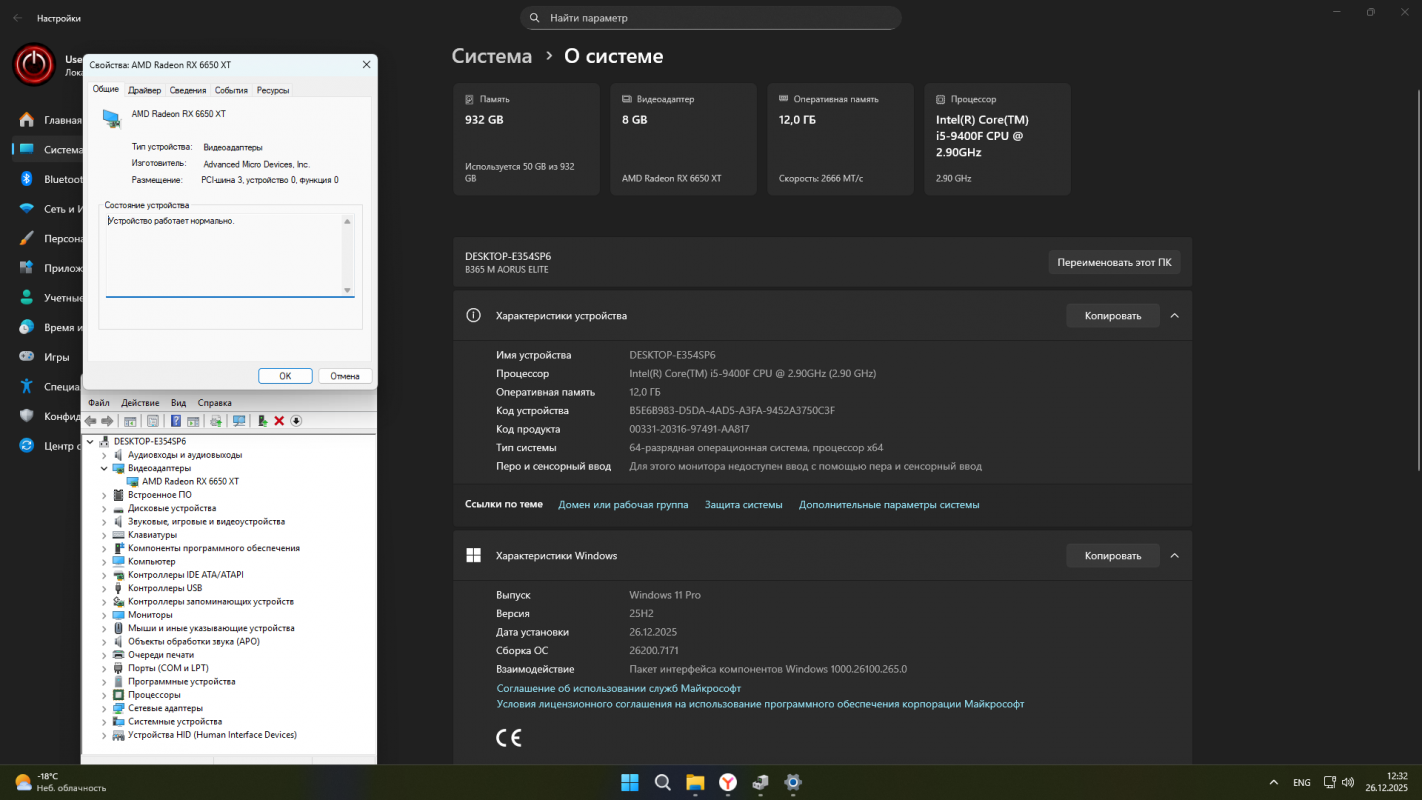Click the Properties toolbar icon
The image size is (1422, 800).
[x=153, y=421]
